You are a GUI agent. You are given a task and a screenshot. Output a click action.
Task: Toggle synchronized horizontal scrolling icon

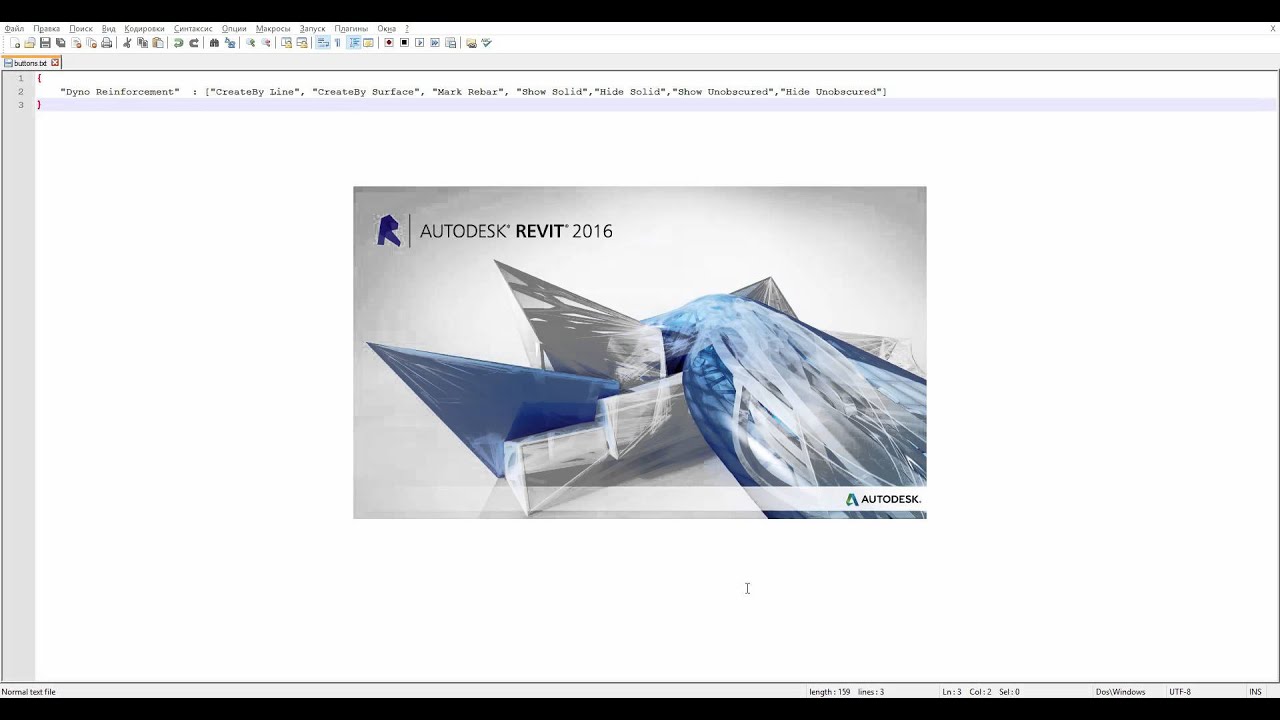[302, 43]
